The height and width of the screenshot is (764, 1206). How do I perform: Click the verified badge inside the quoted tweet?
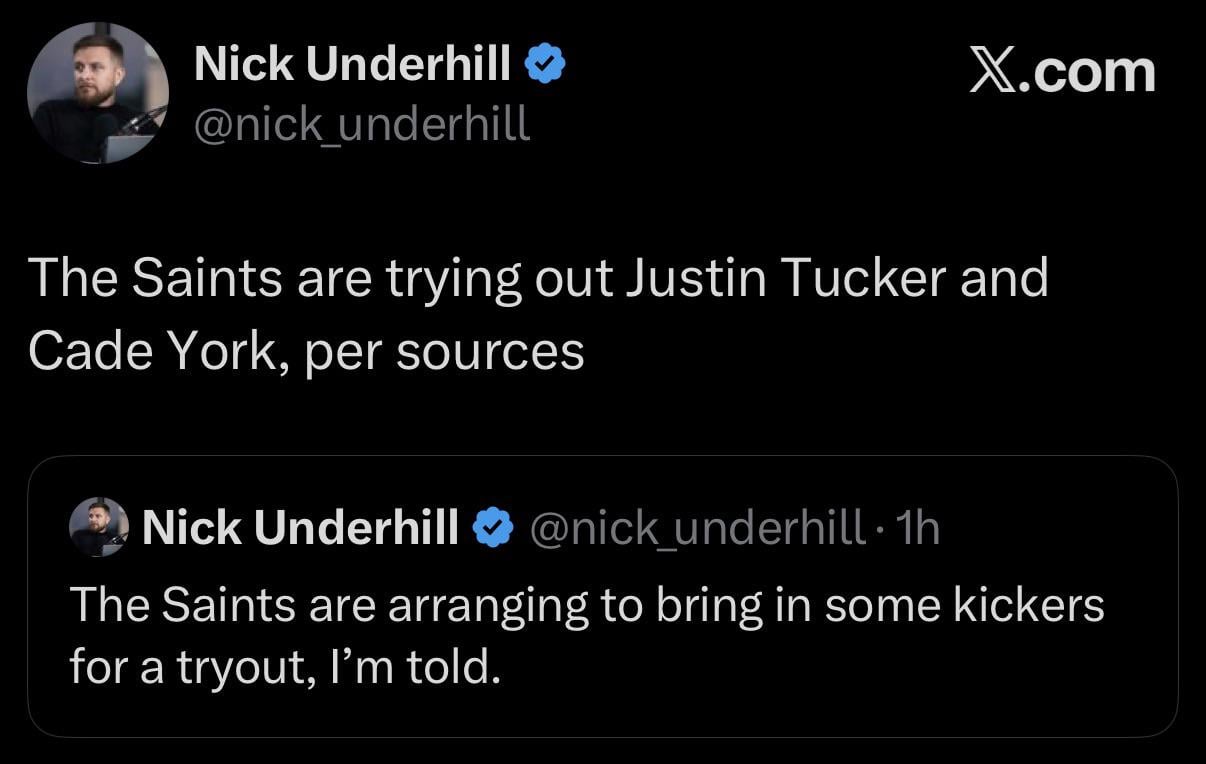point(490,527)
